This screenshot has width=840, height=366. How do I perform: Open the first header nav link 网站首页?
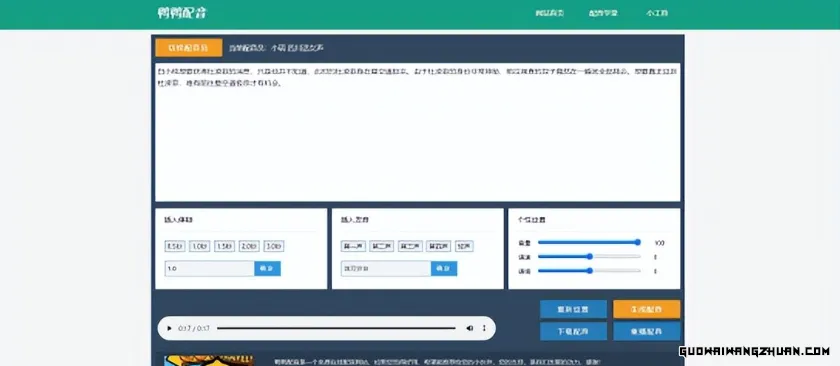click(549, 13)
